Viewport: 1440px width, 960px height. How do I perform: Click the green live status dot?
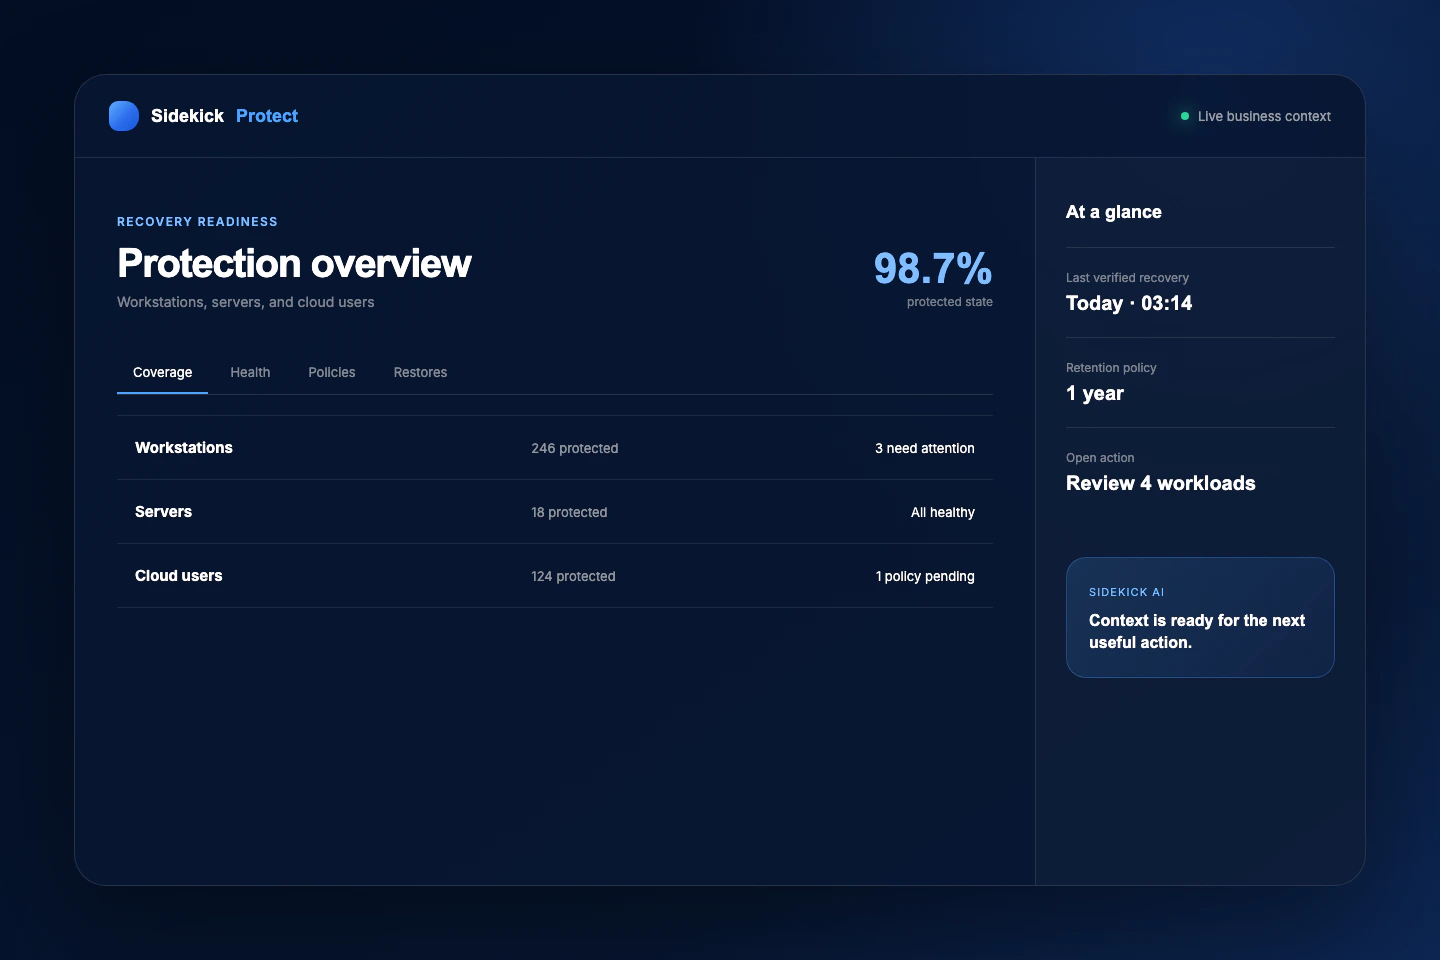1185,116
